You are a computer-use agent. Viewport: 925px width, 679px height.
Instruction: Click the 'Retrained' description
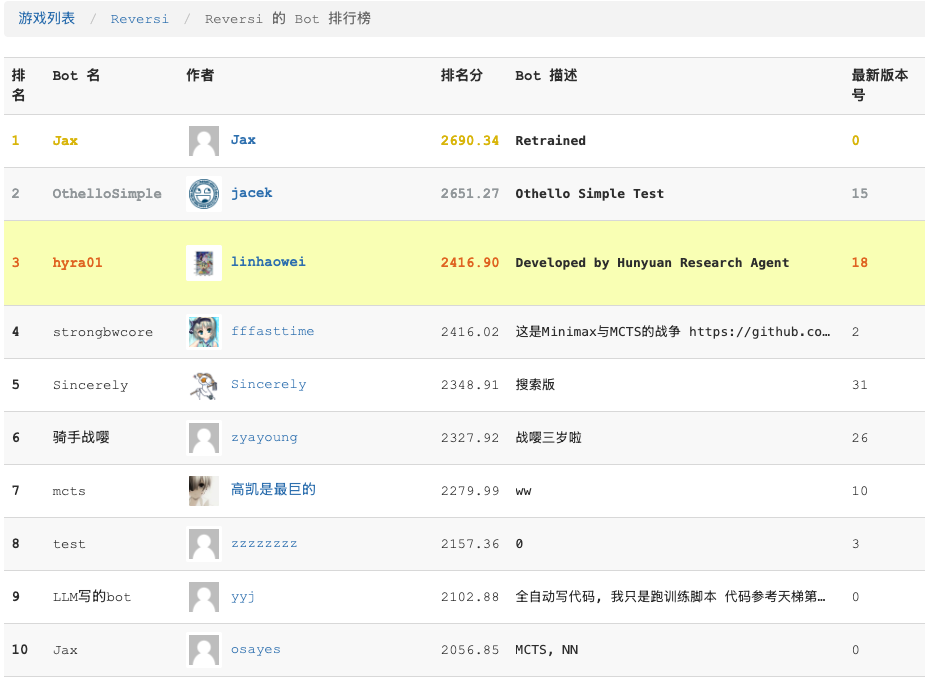point(550,140)
